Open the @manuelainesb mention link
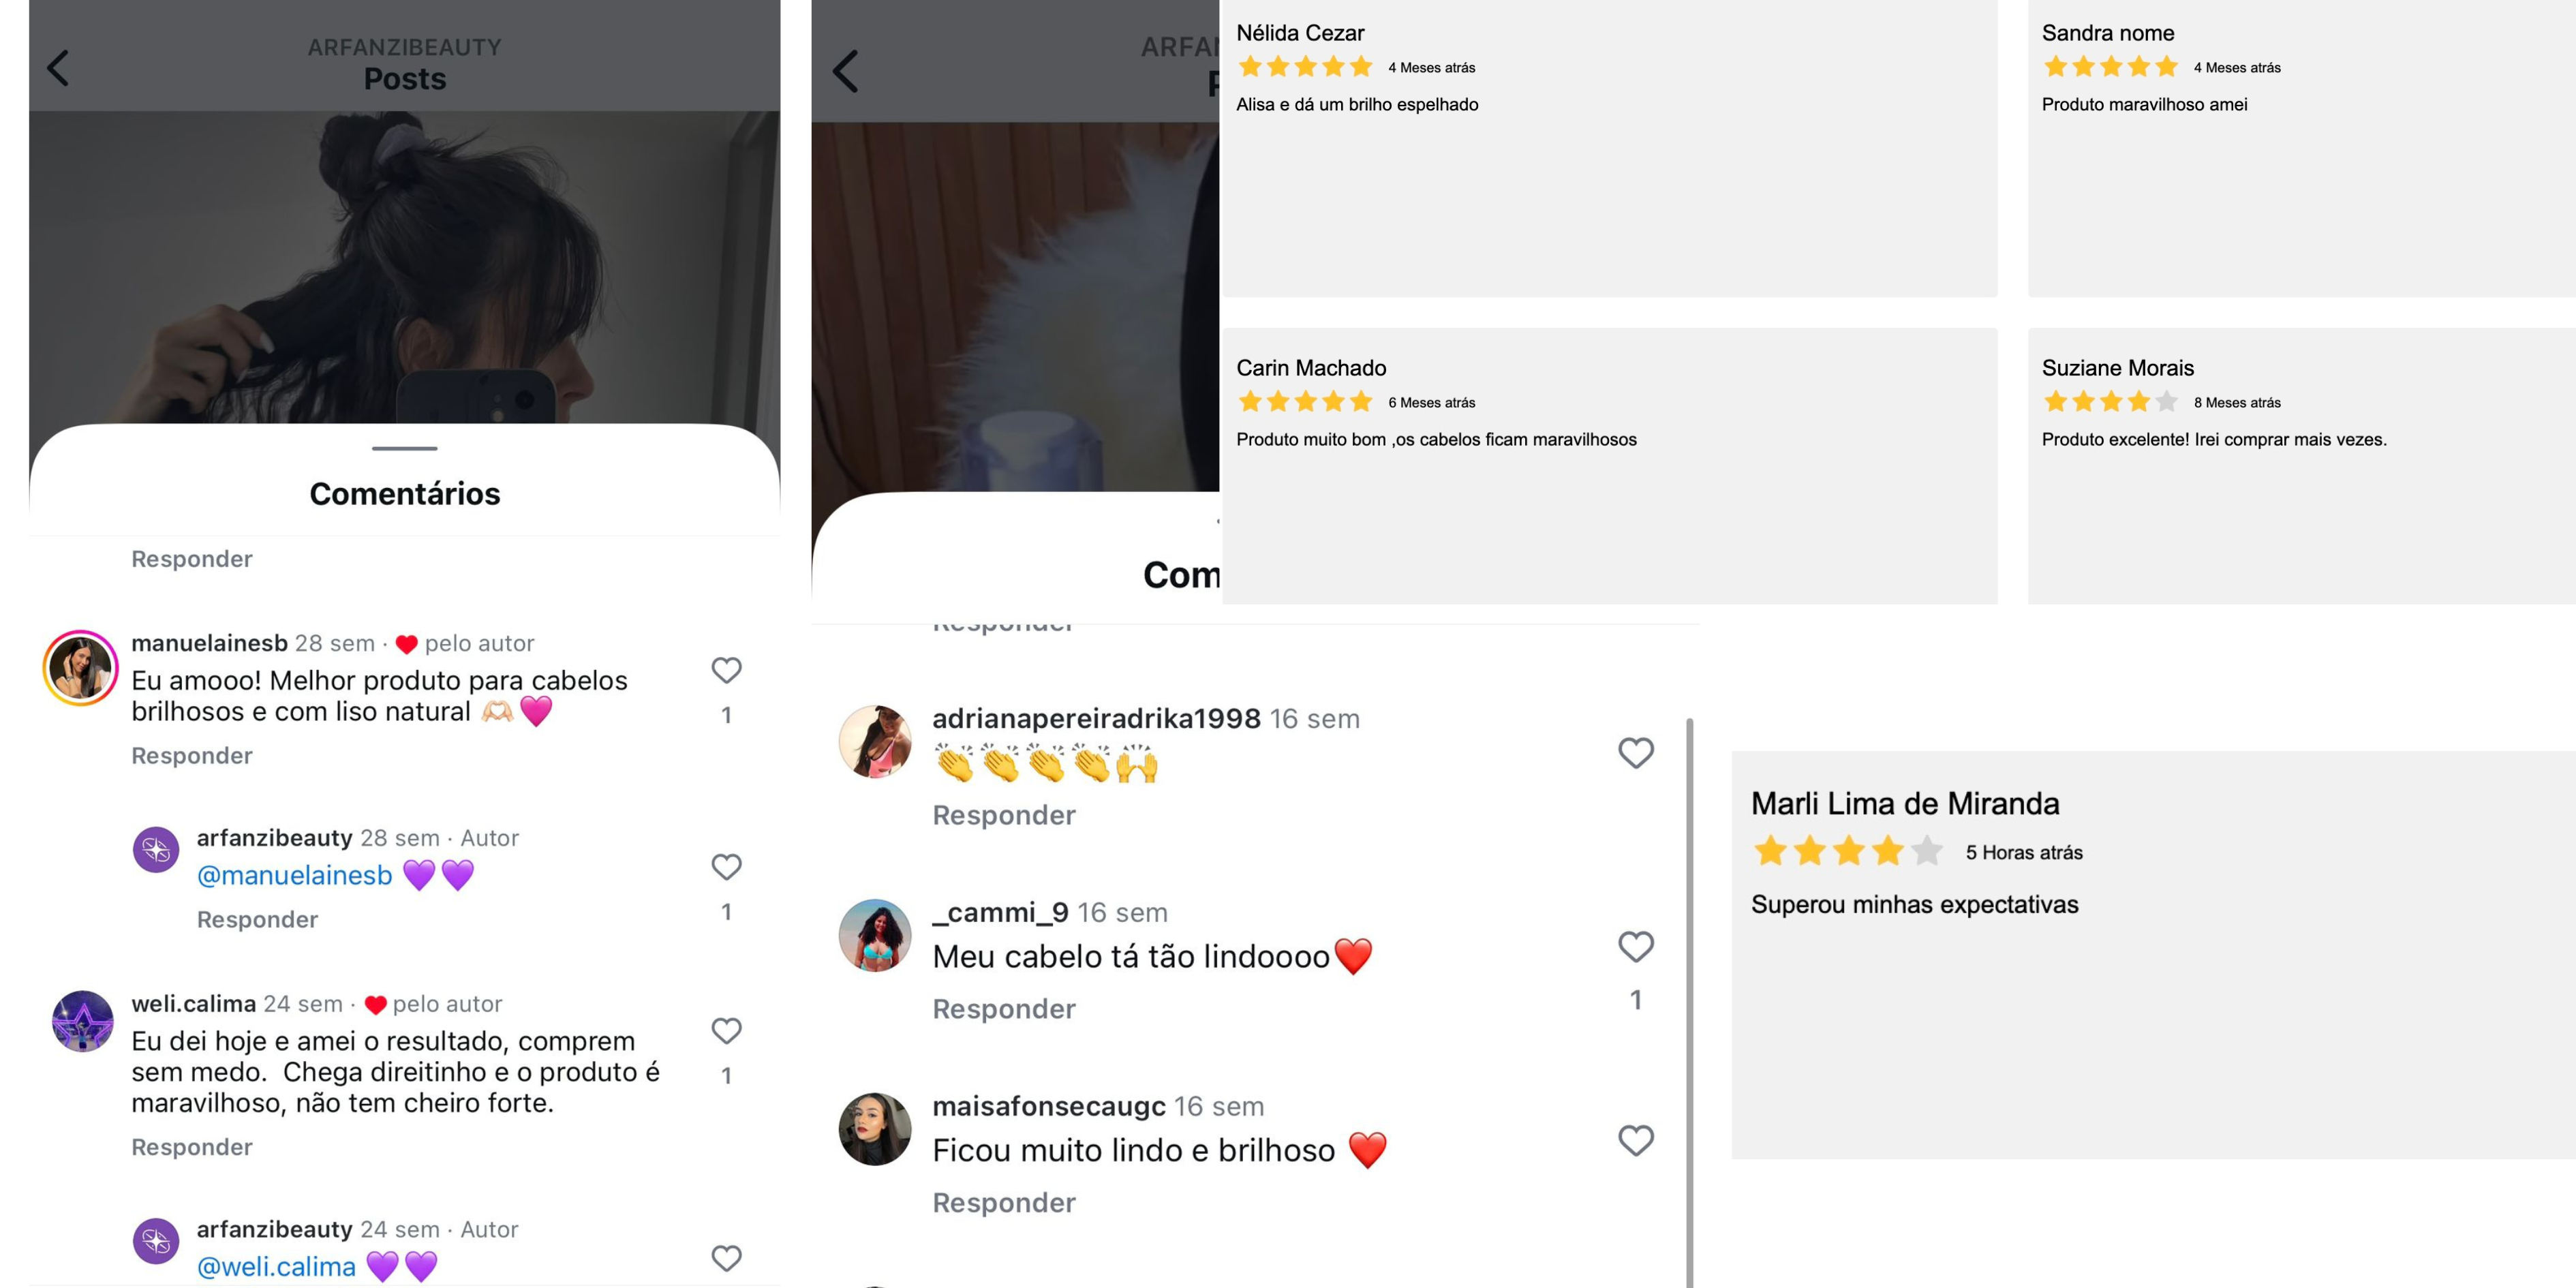Image resolution: width=2576 pixels, height=1288 pixels. [x=295, y=875]
